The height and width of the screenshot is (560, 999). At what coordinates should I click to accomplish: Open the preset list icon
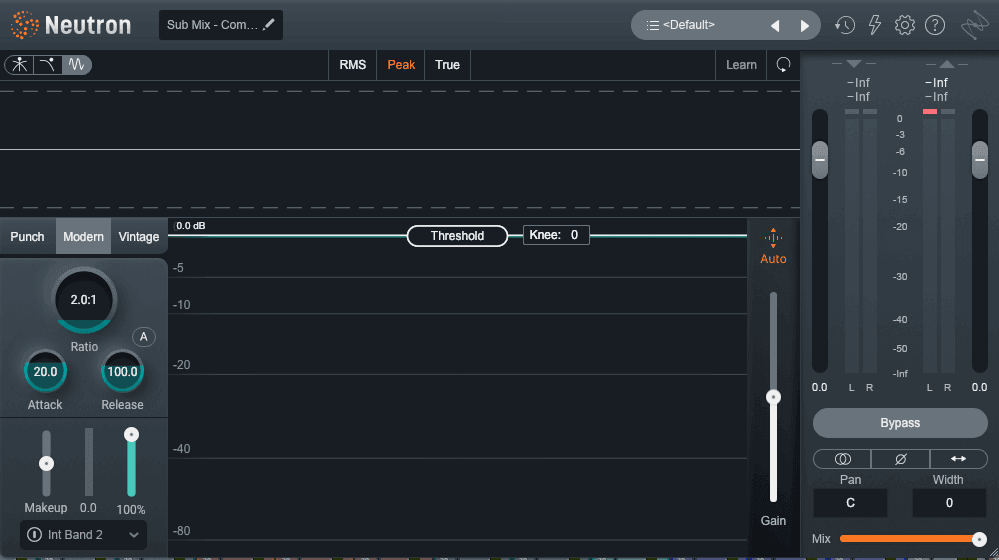(652, 25)
